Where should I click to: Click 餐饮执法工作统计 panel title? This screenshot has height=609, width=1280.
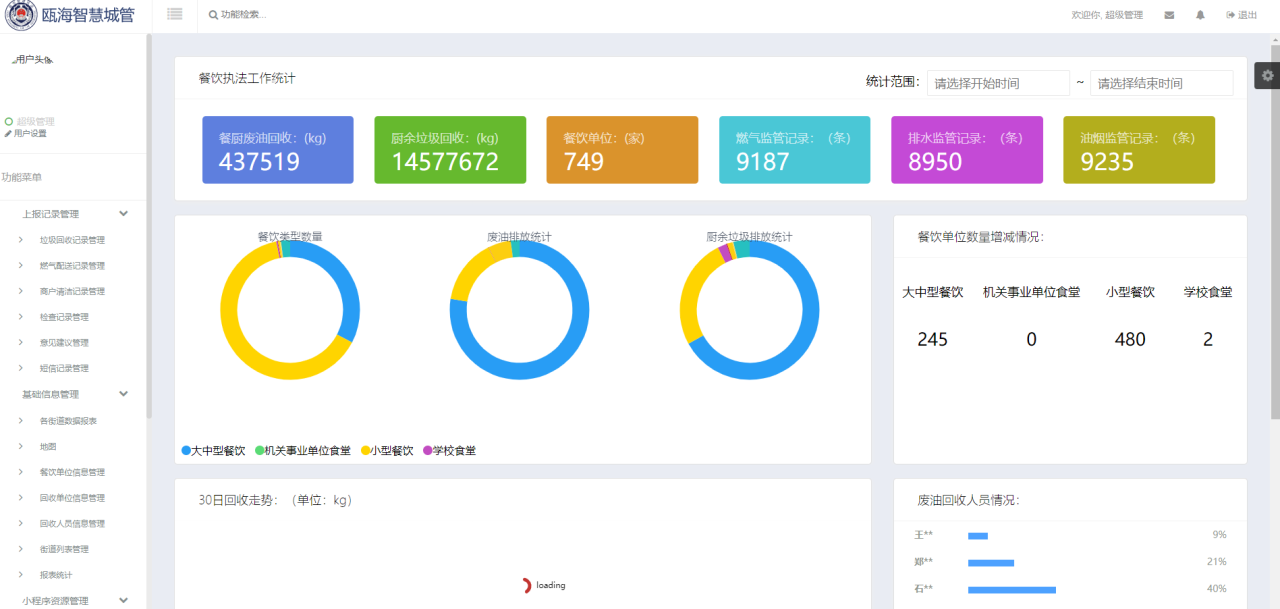pyautogui.click(x=247, y=78)
